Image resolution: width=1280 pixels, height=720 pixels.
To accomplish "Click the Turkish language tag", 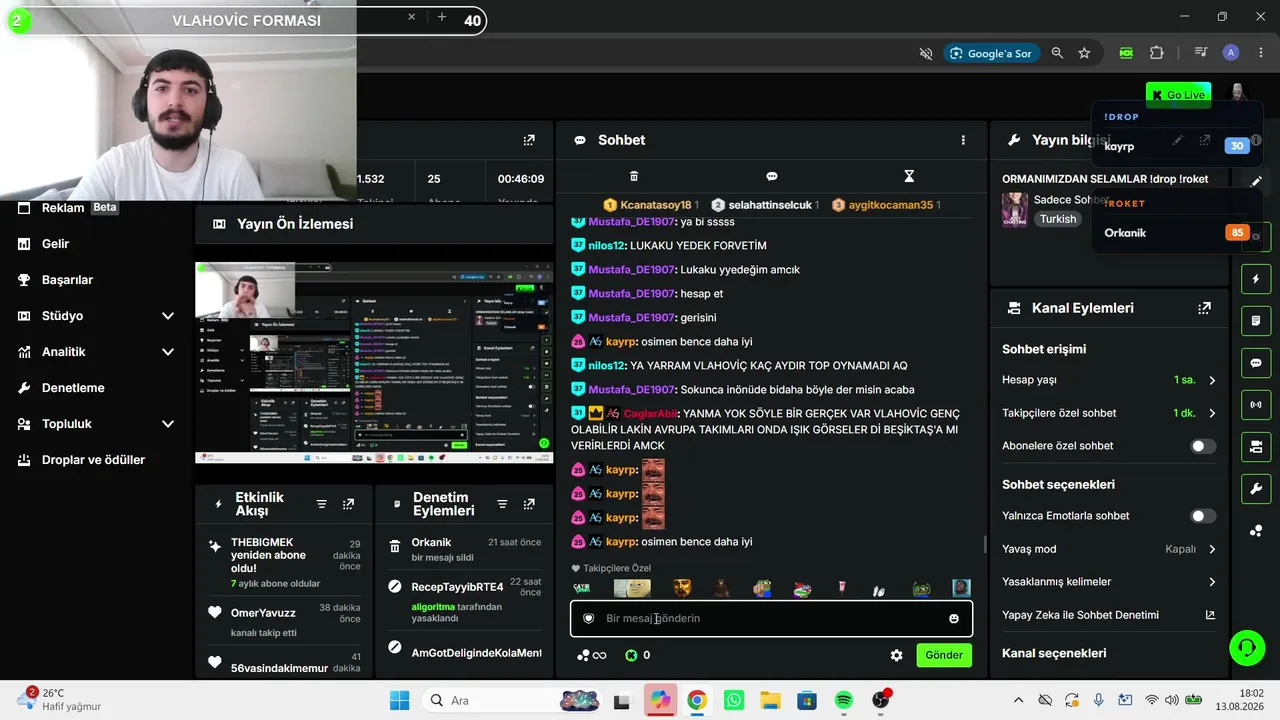I will pyautogui.click(x=1058, y=219).
